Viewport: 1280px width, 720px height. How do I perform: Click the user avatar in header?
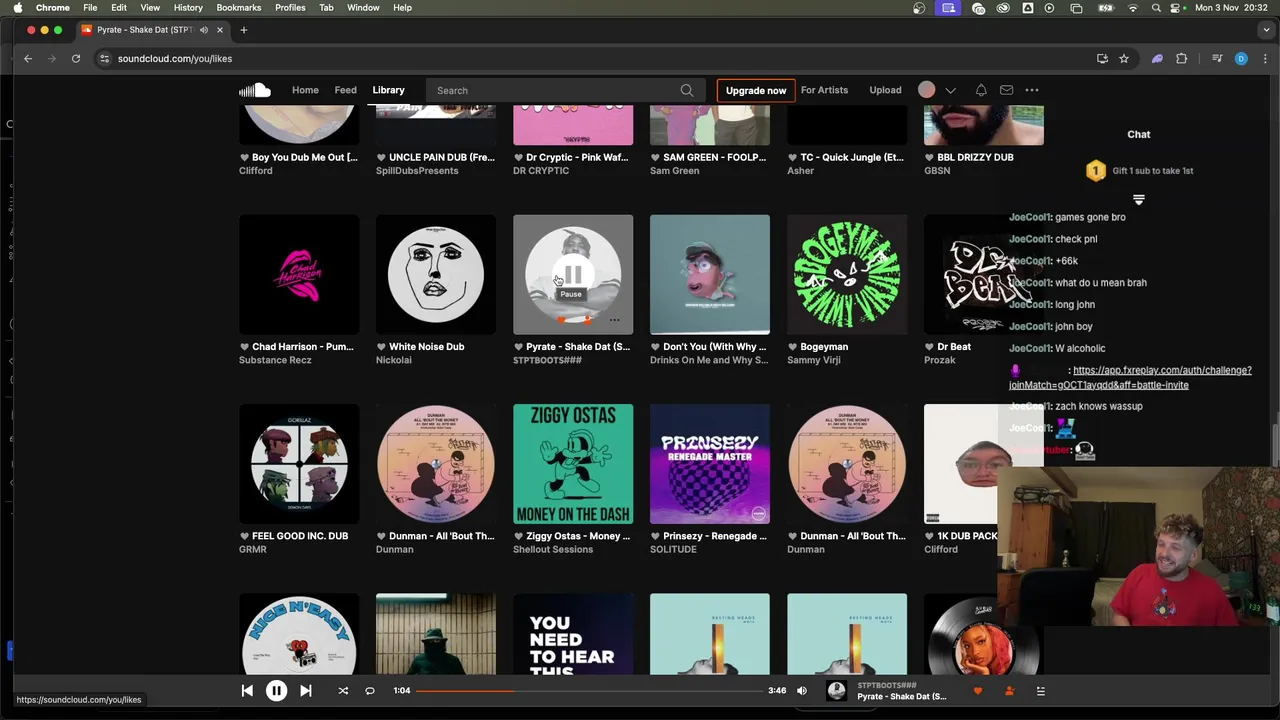(x=927, y=90)
